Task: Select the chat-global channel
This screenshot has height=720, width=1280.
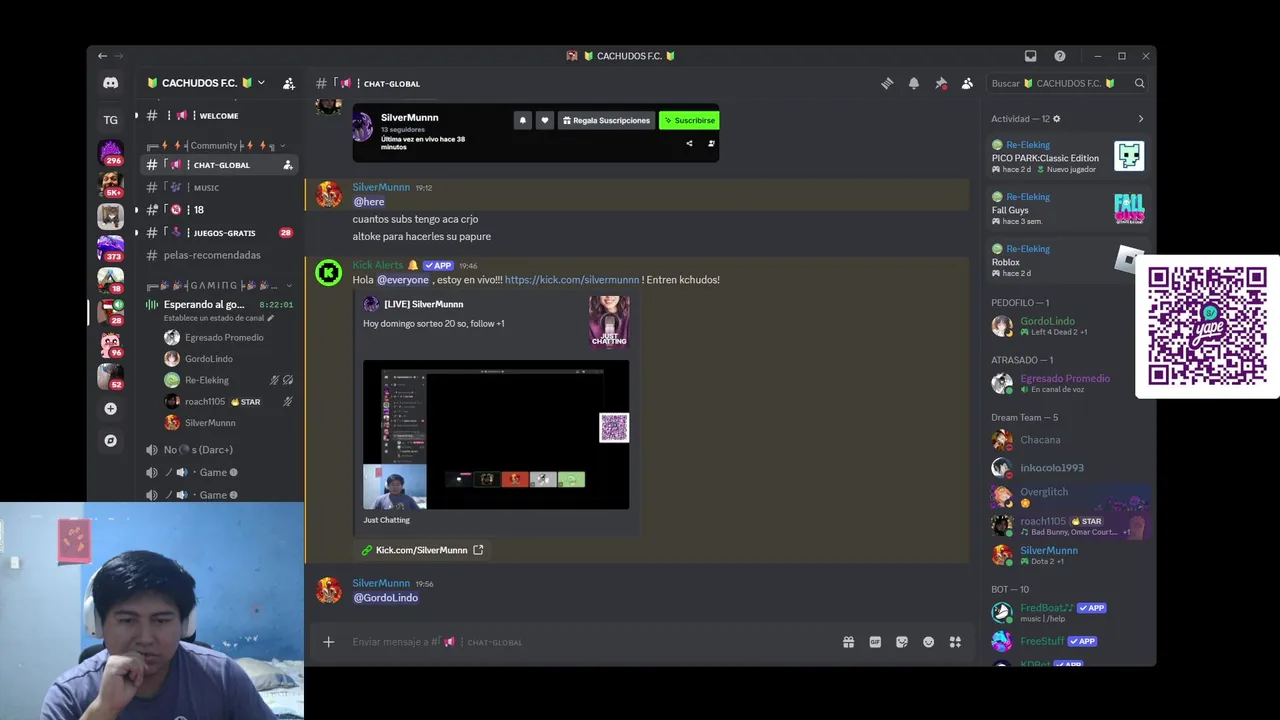Action: [x=220, y=165]
